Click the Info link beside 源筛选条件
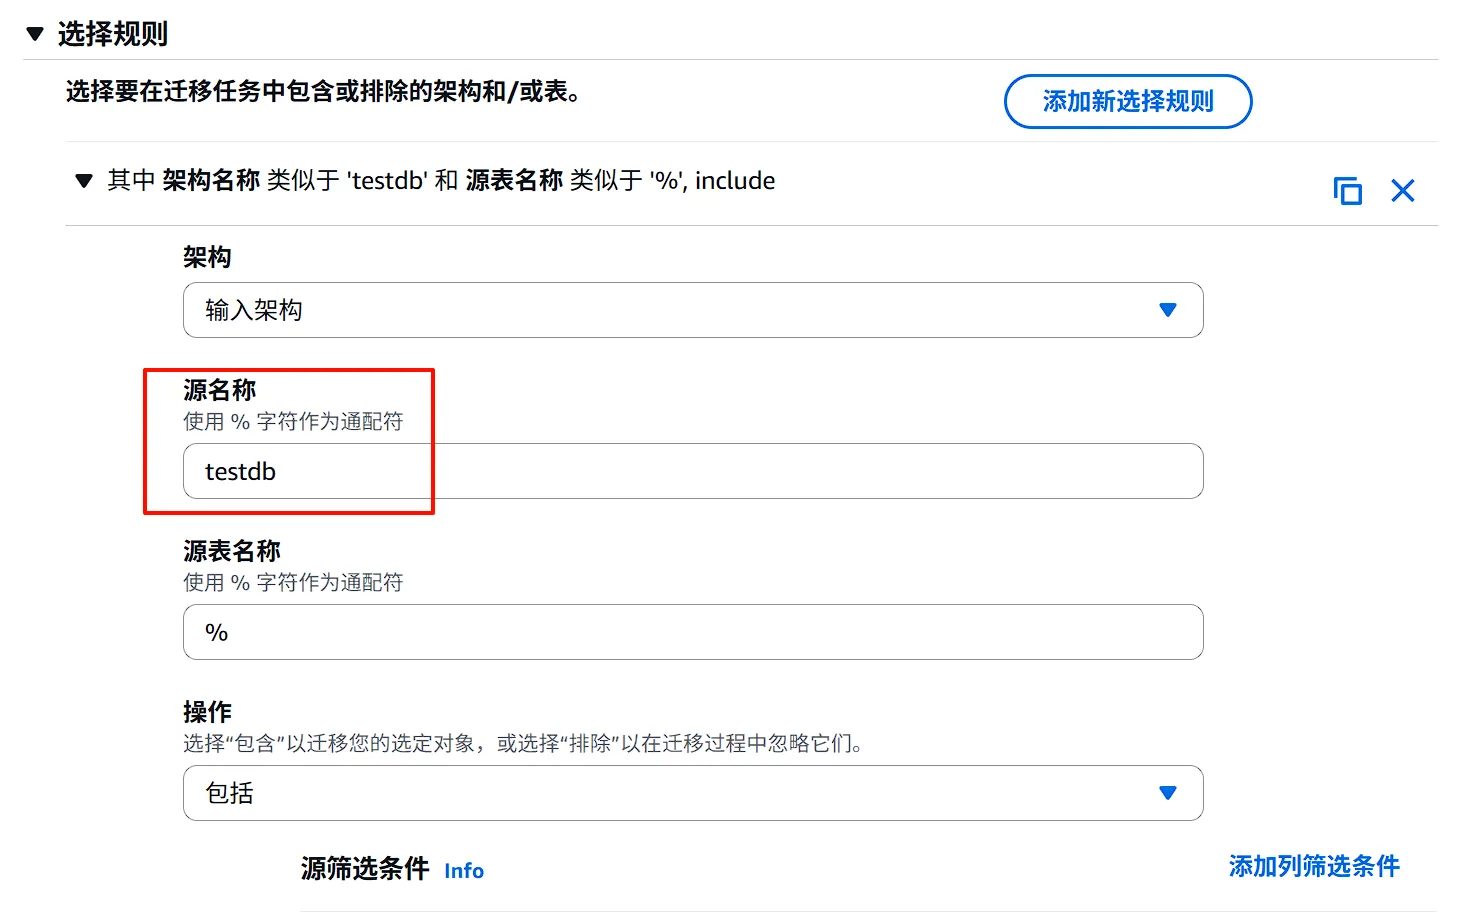 463,870
